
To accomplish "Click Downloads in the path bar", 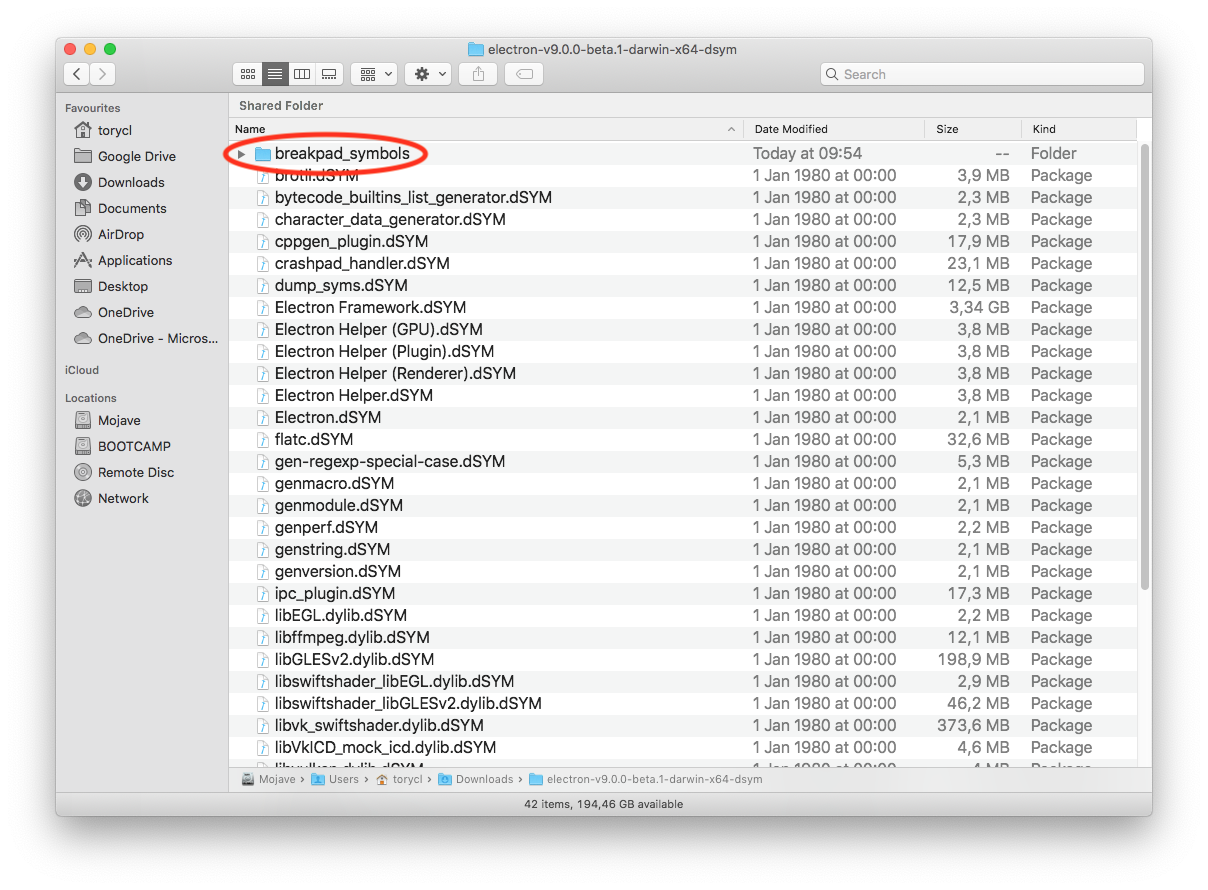I will [x=476, y=779].
